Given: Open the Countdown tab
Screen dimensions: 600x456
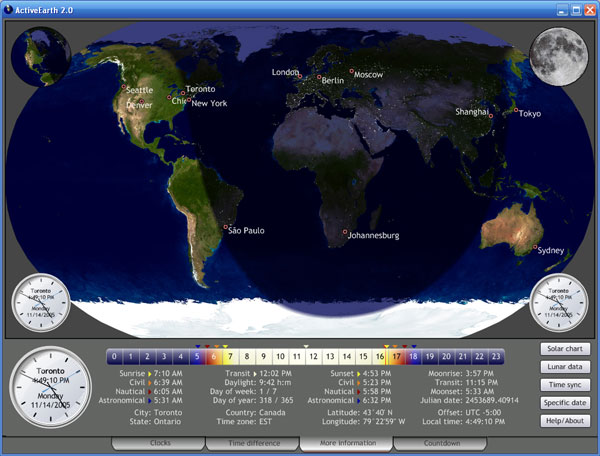Looking at the screenshot, I should (440, 443).
